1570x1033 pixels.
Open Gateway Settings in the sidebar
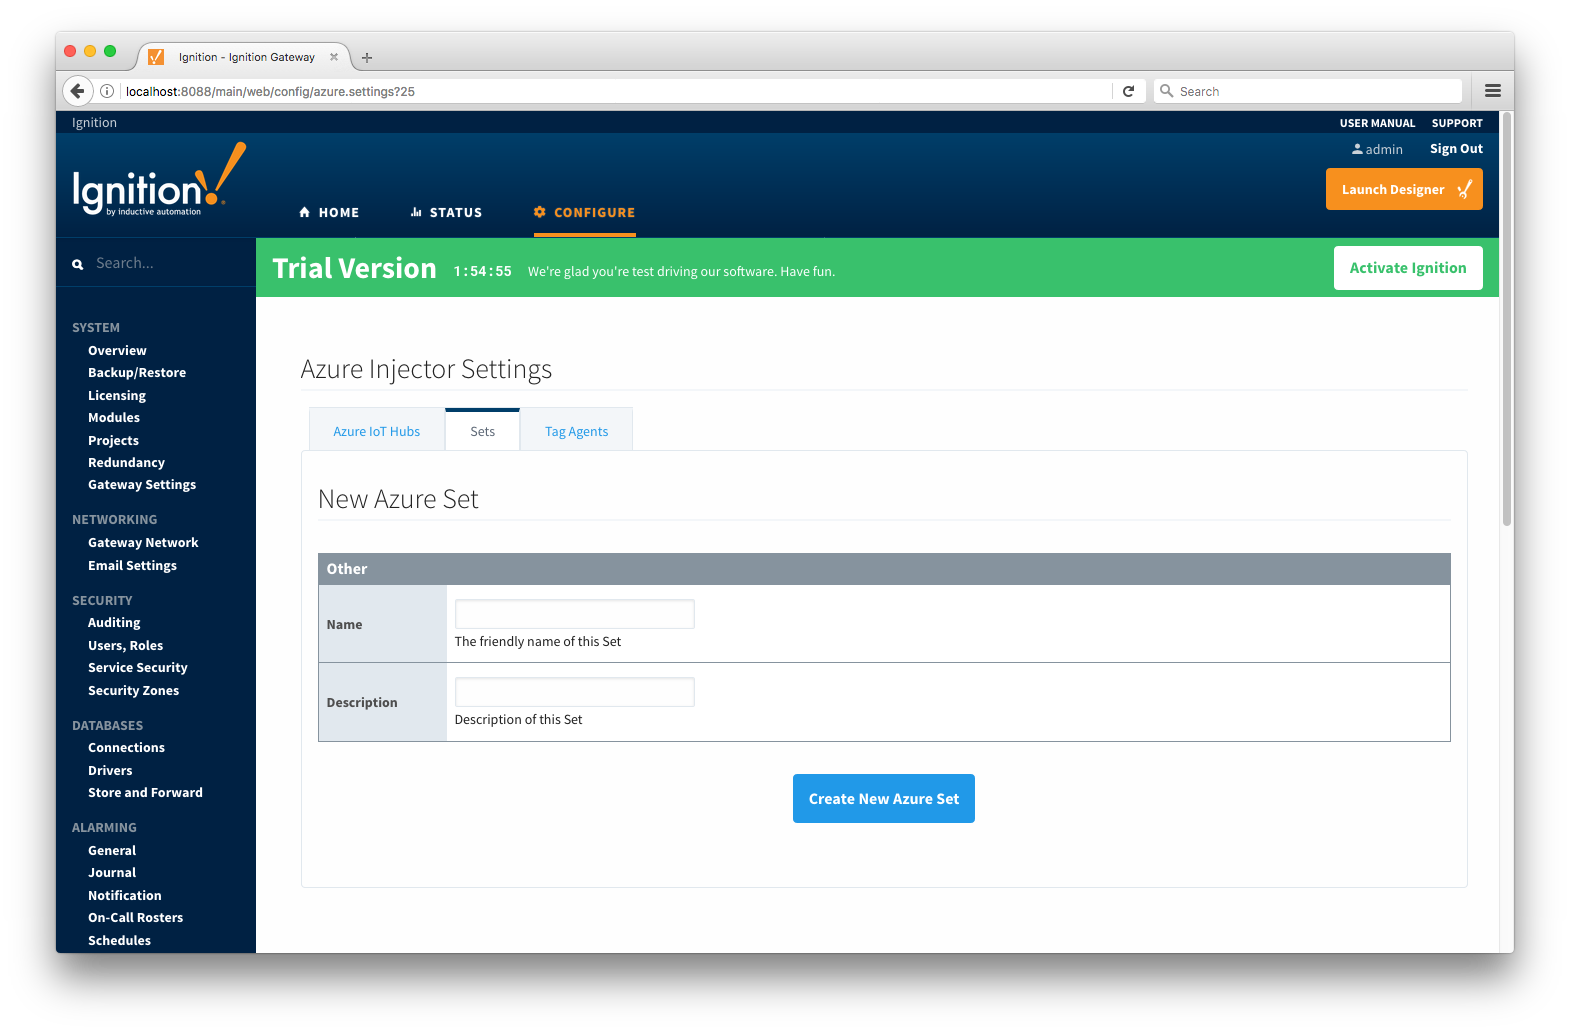pyautogui.click(x=142, y=485)
